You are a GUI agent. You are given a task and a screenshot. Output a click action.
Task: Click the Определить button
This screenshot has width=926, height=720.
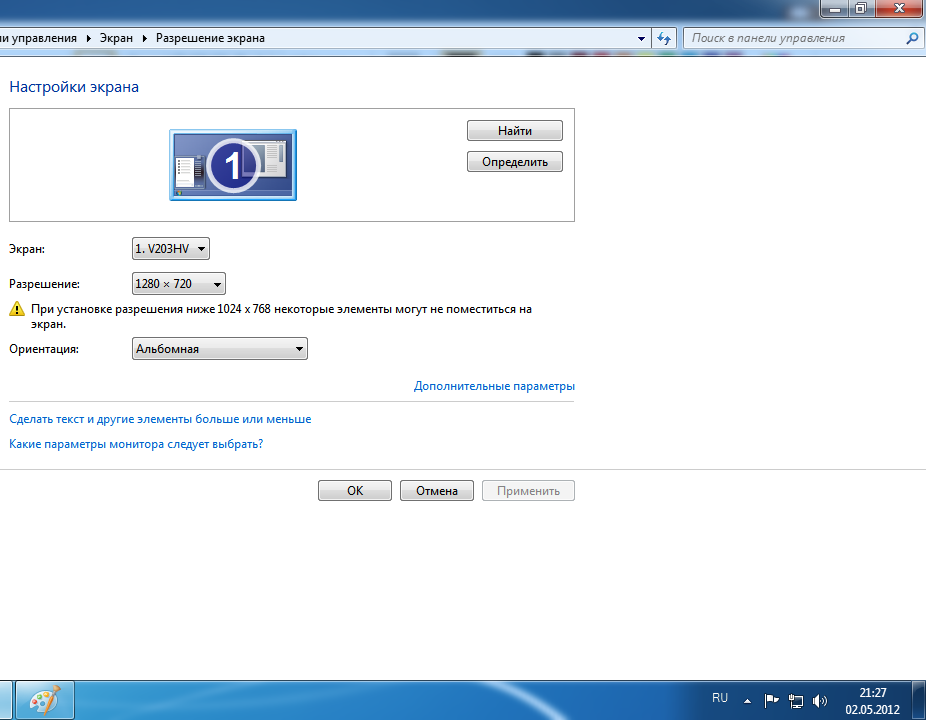coord(514,162)
